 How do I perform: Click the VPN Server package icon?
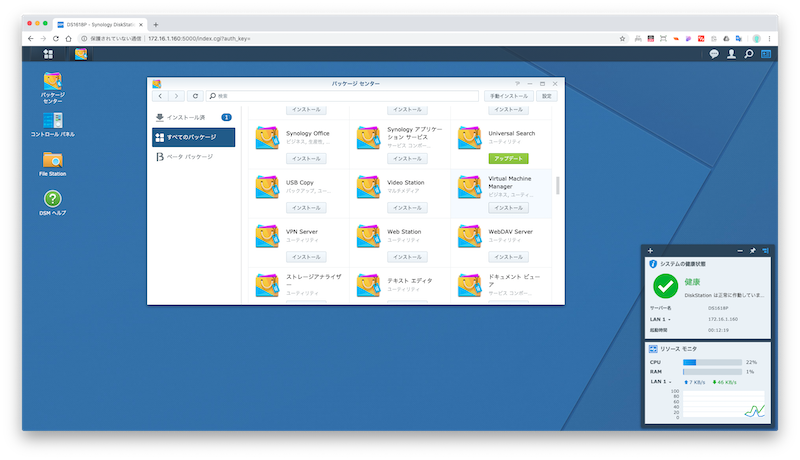(x=267, y=236)
